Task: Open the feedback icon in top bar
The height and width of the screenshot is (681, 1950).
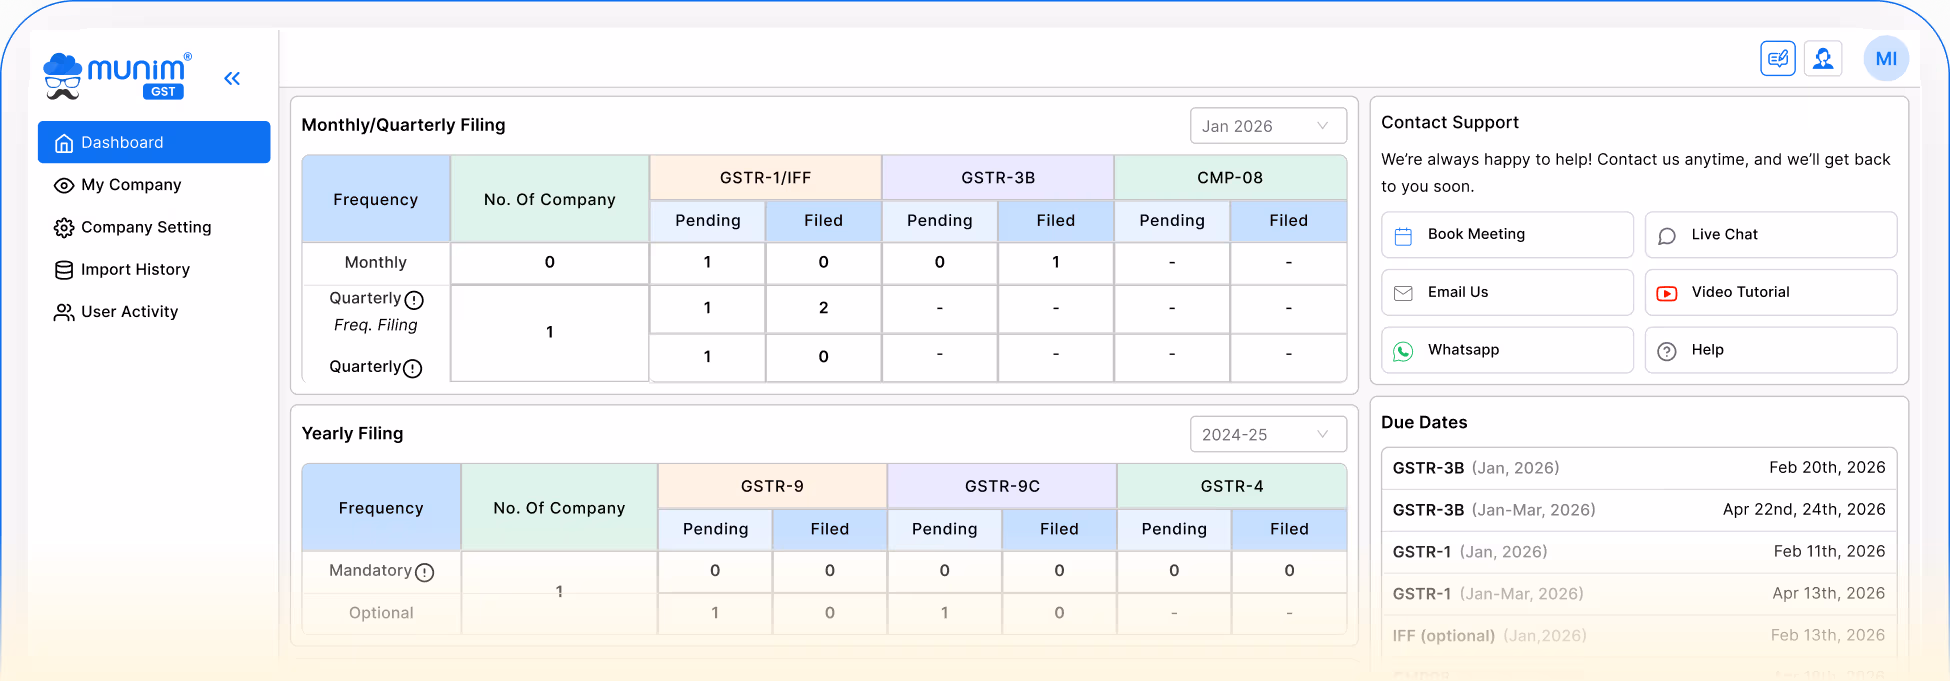Action: tap(1777, 59)
